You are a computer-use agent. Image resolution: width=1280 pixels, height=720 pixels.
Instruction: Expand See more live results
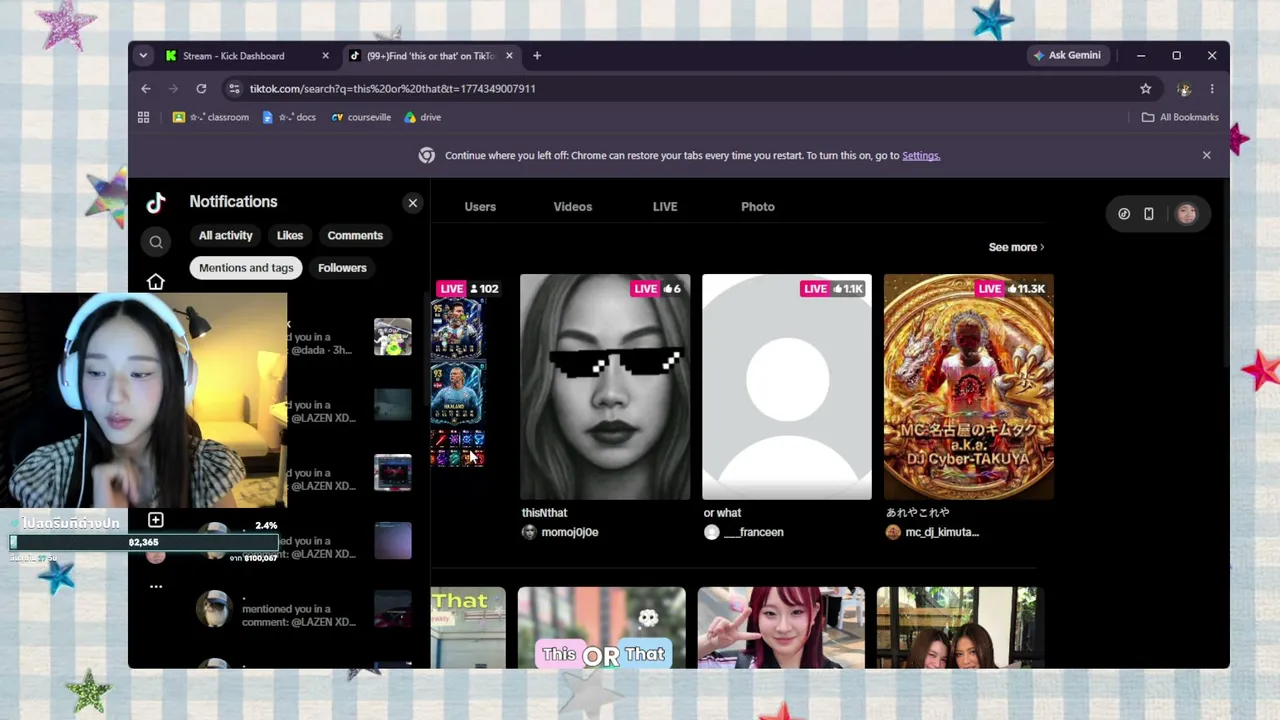1016,247
